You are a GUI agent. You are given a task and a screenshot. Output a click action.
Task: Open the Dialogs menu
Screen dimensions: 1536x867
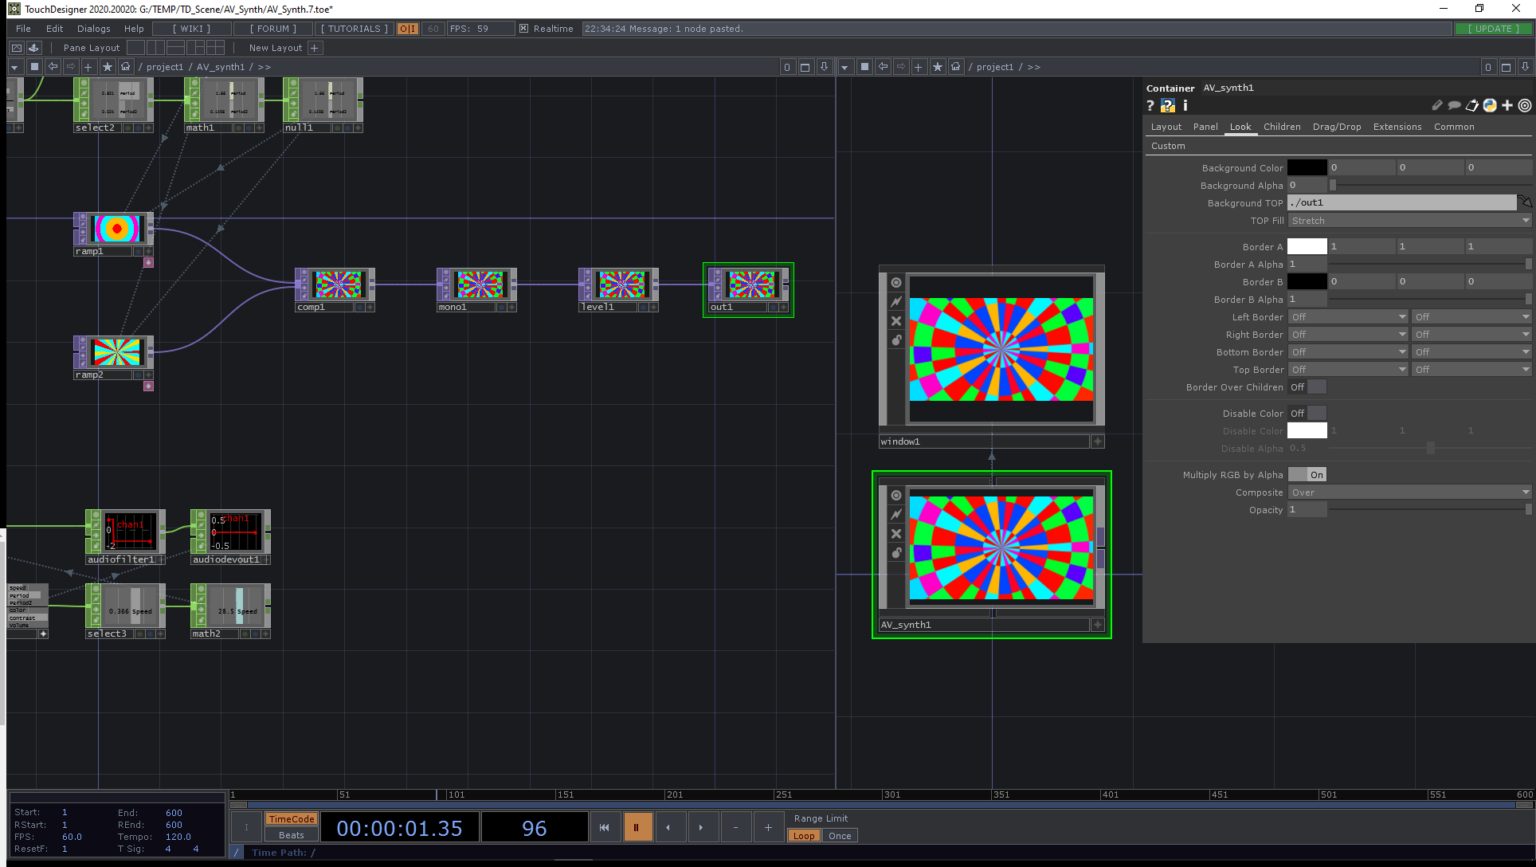coord(94,29)
